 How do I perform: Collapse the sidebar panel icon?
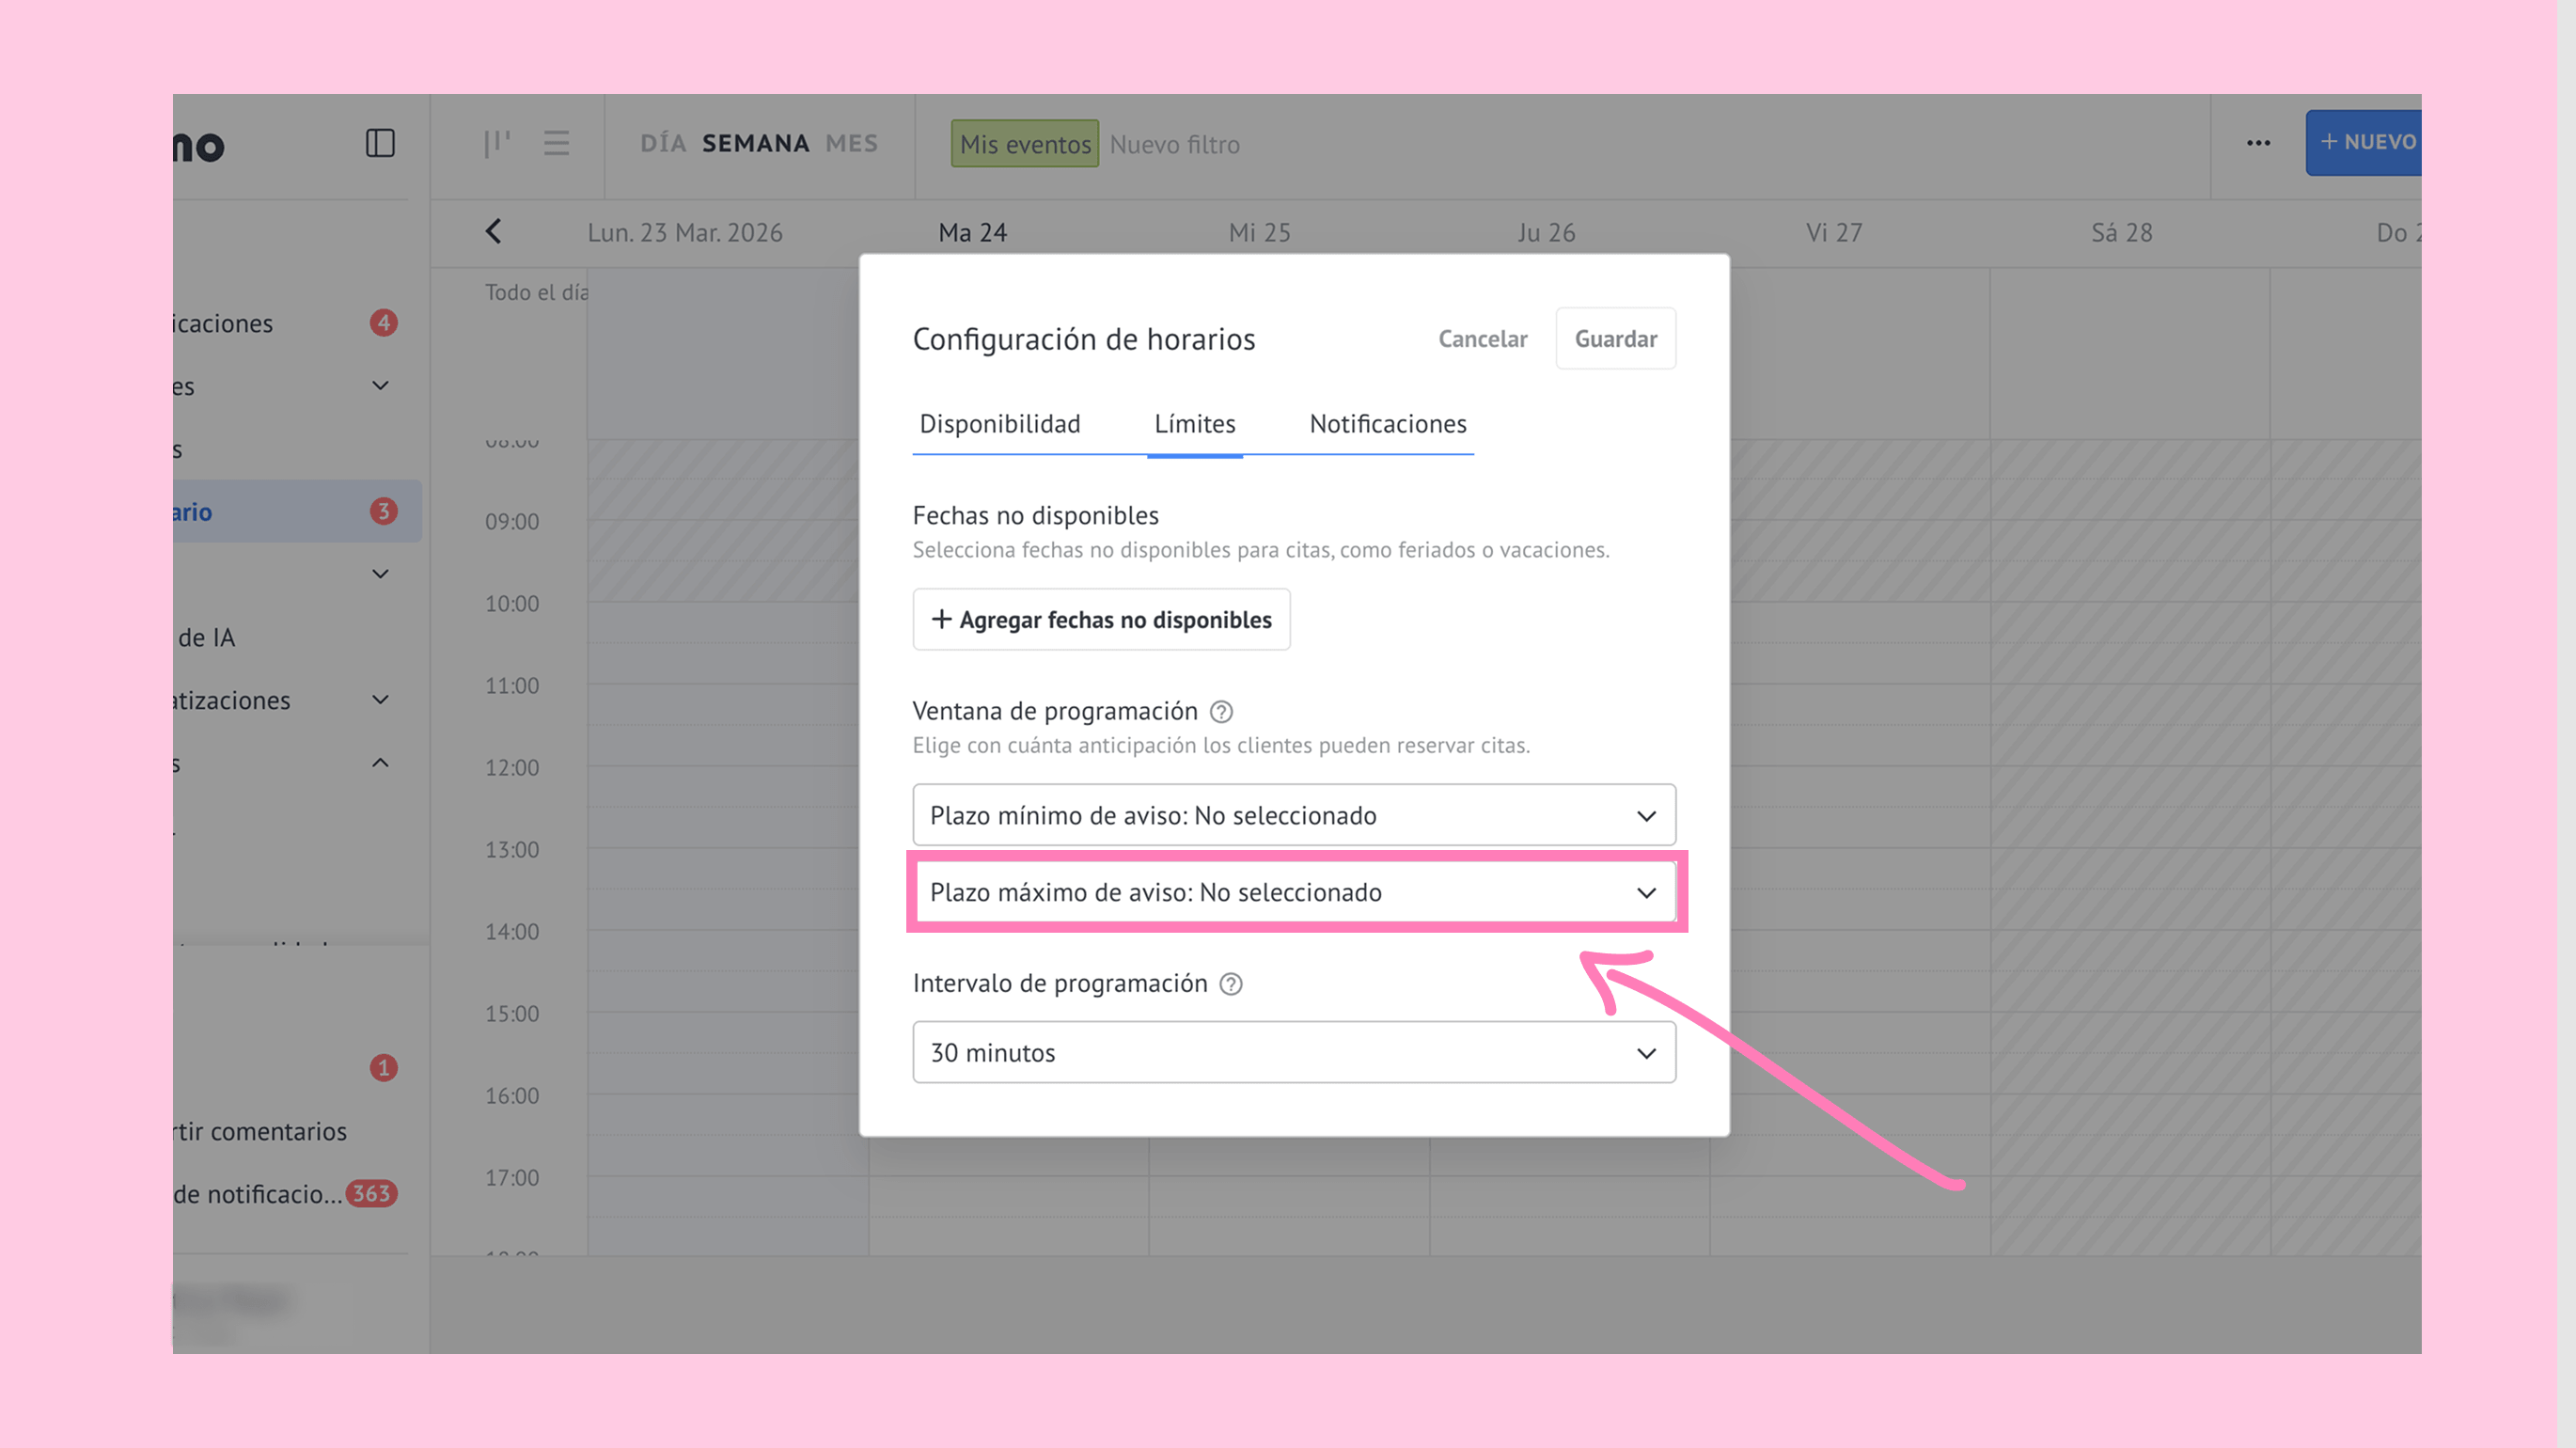pyautogui.click(x=380, y=143)
